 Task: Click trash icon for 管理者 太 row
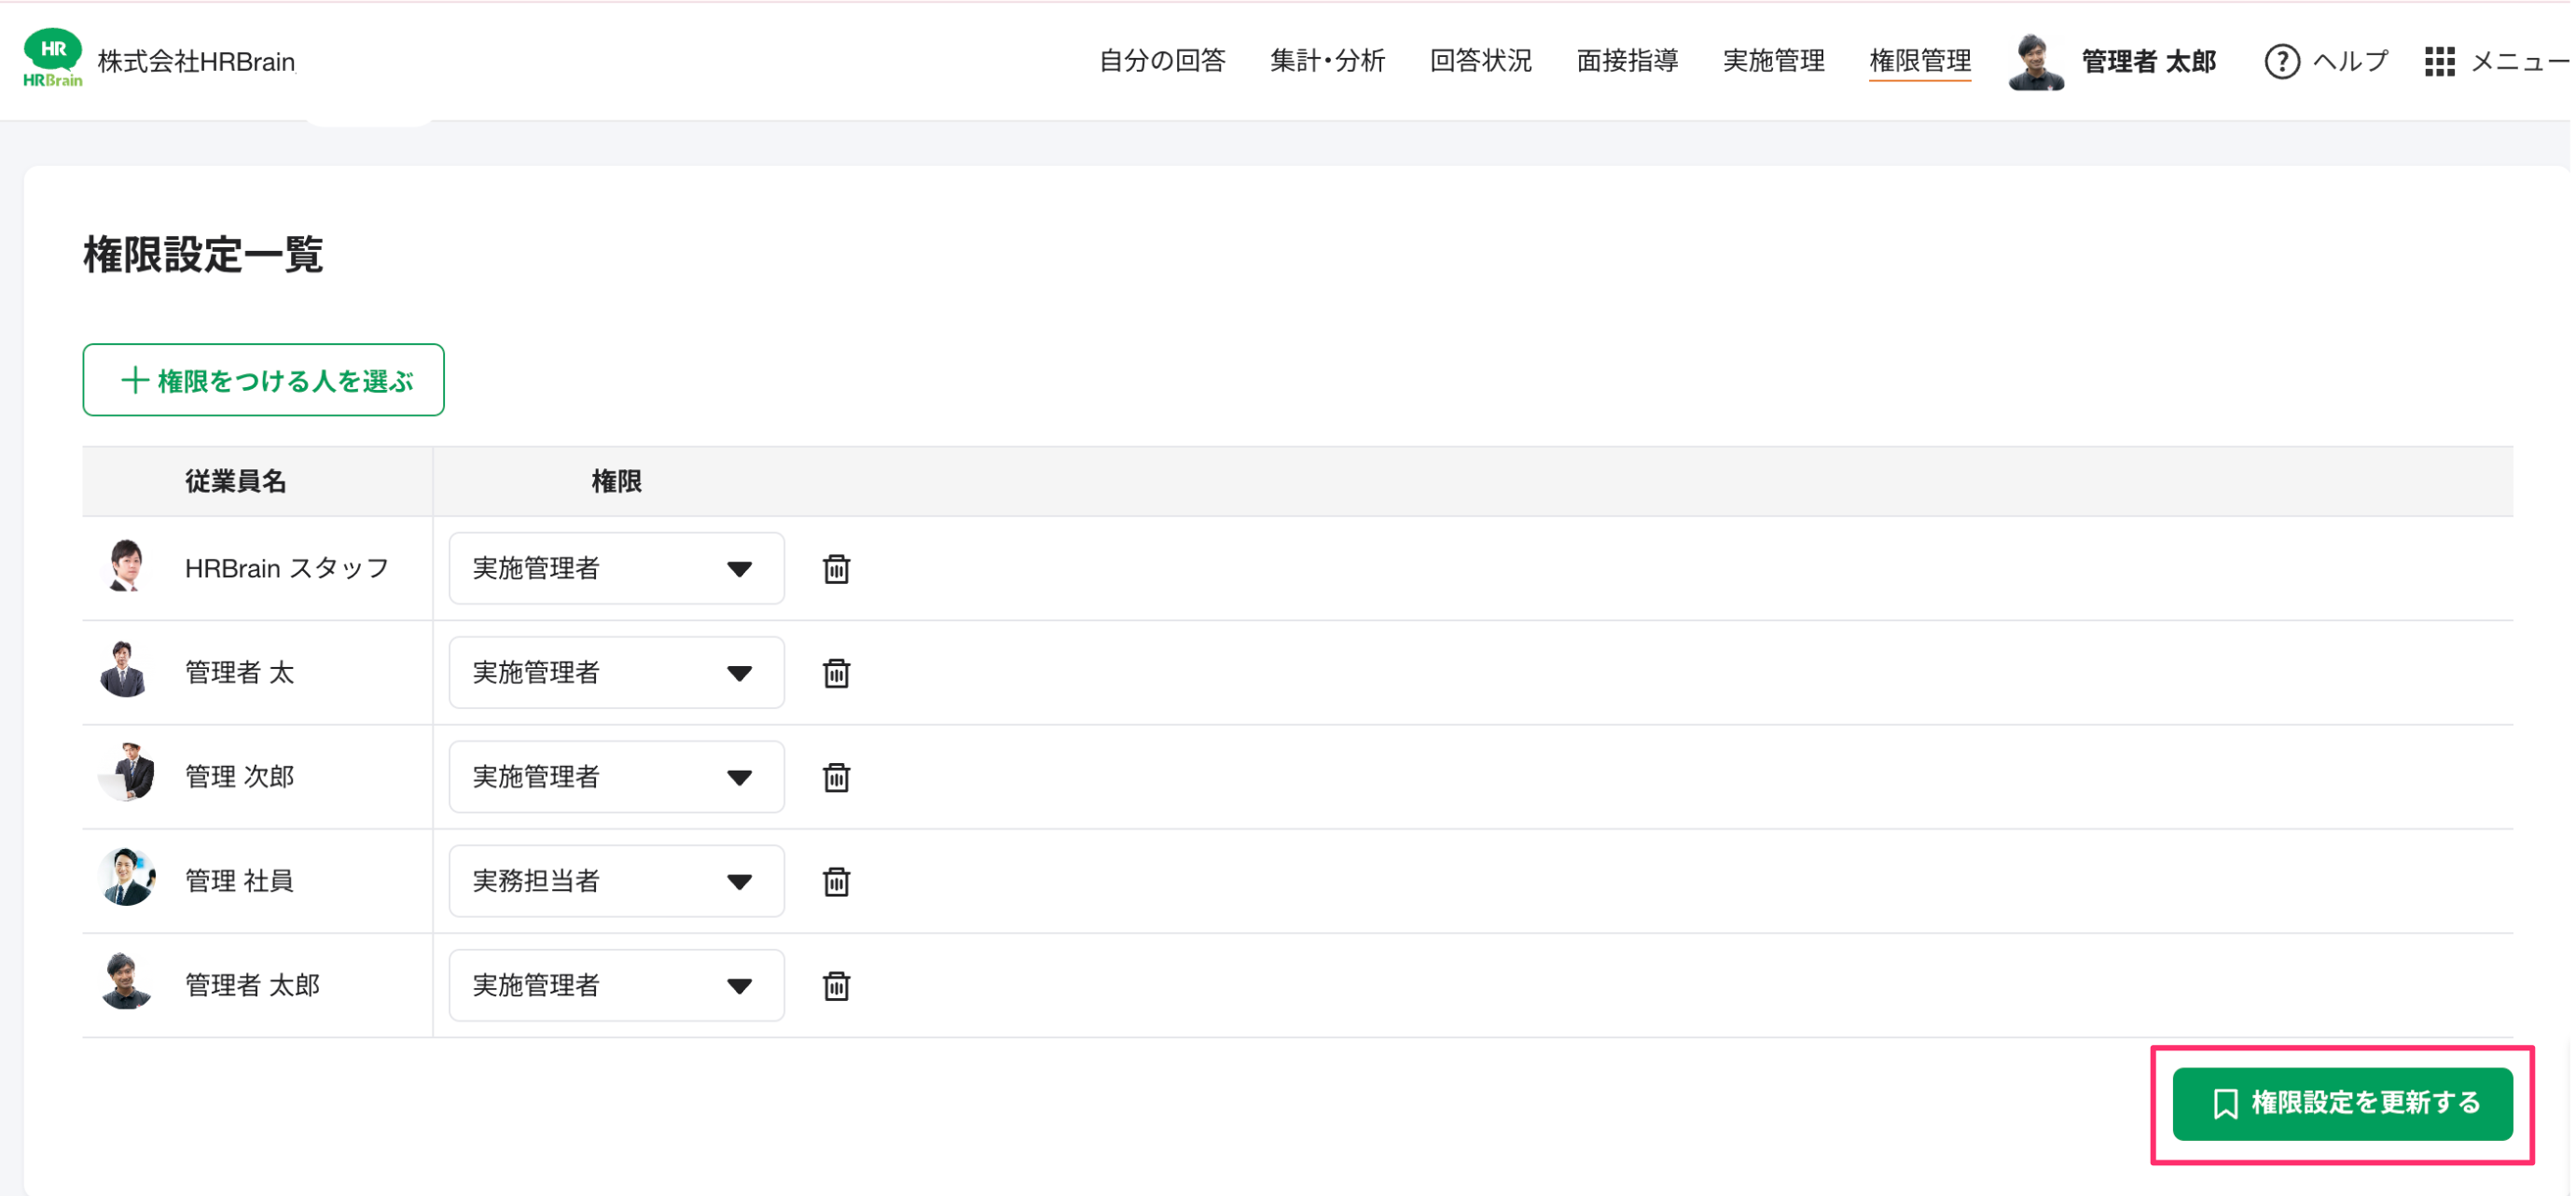836,673
